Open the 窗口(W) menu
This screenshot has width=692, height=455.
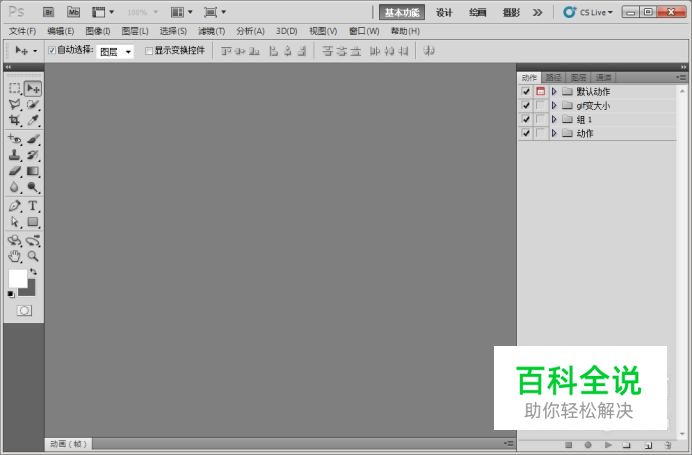pyautogui.click(x=364, y=31)
